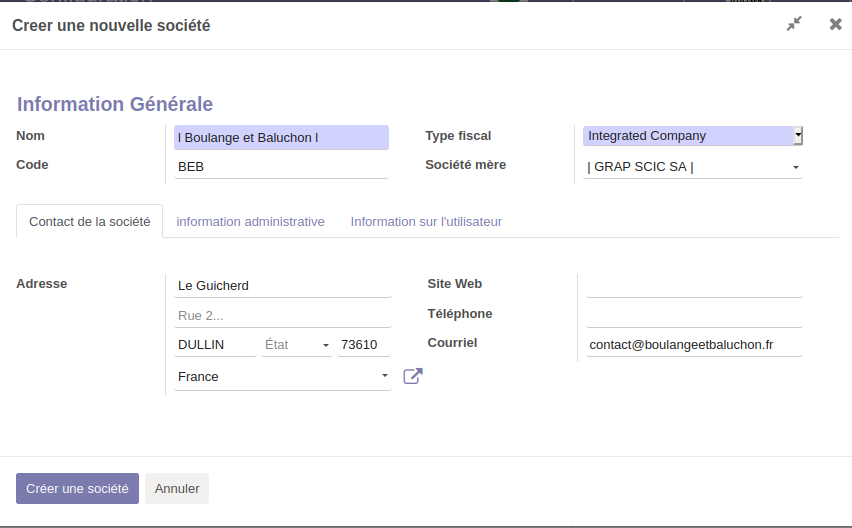The image size is (852, 528).
Task: Focus the Code field containing BEB
Action: [281, 167]
